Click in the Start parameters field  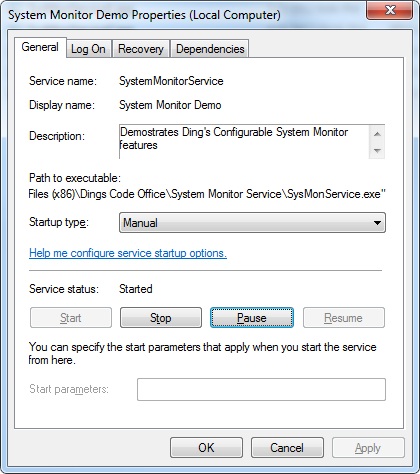(x=261, y=389)
